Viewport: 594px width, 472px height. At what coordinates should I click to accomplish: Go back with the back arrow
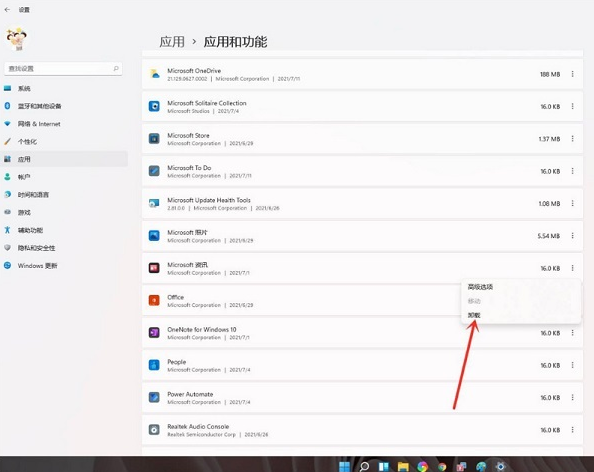click(7, 9)
